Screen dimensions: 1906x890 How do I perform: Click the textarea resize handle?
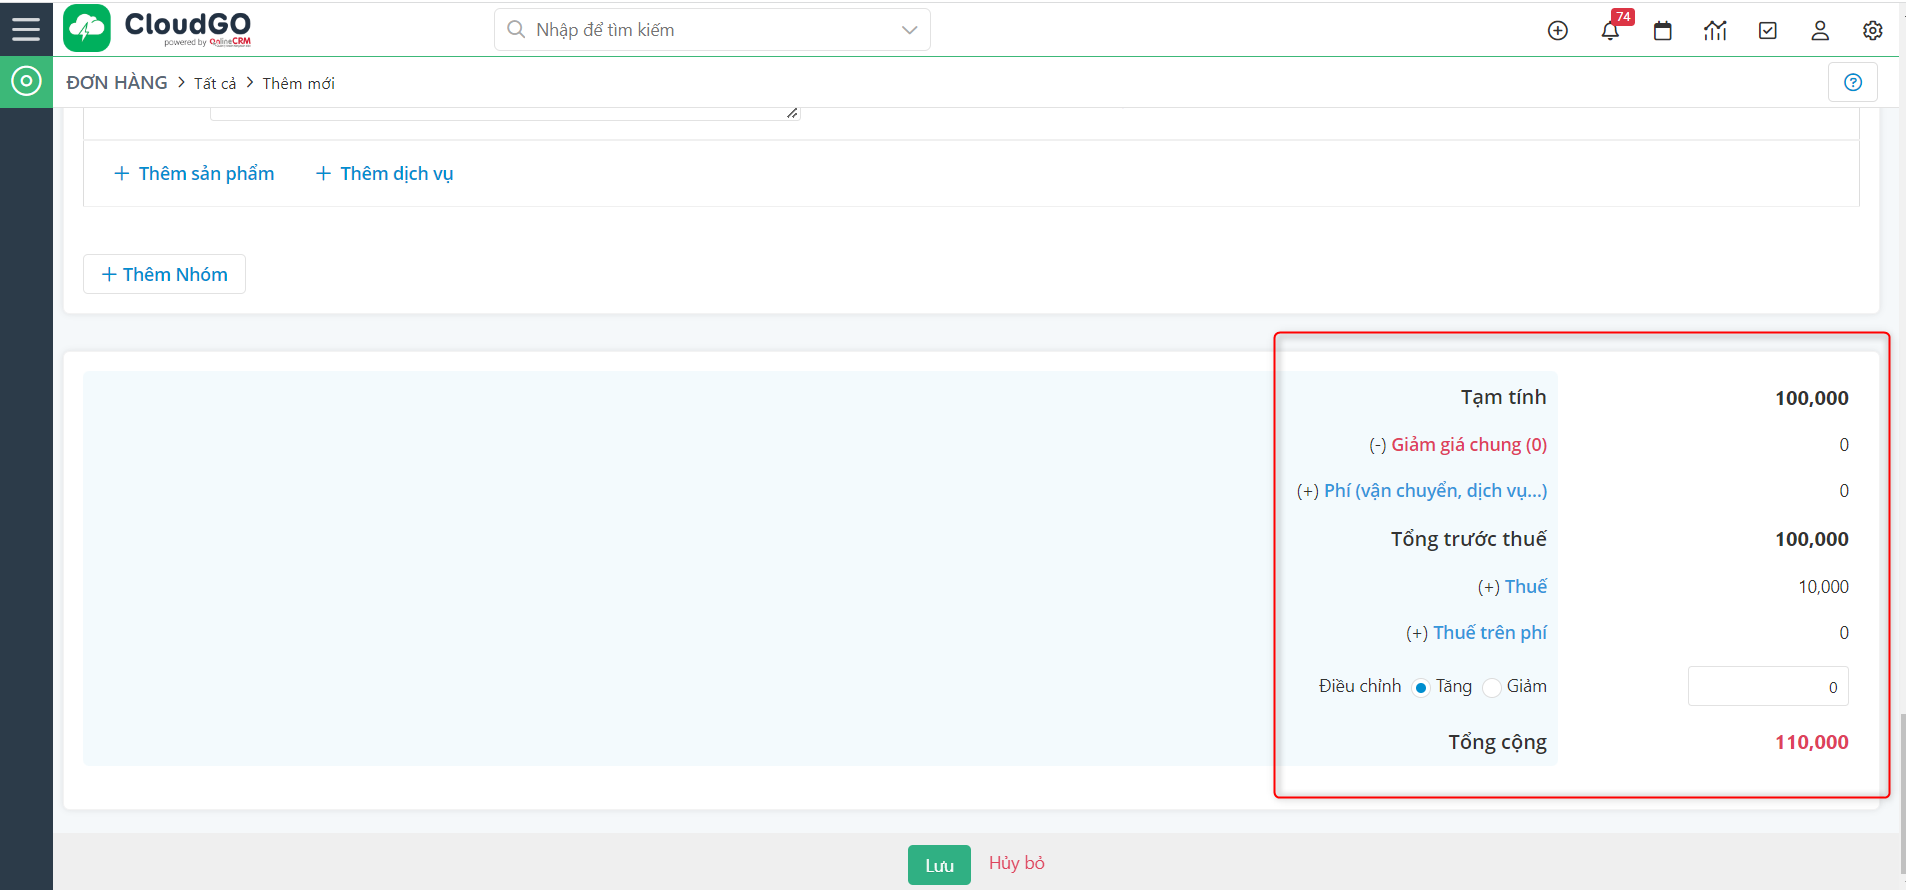click(x=792, y=113)
